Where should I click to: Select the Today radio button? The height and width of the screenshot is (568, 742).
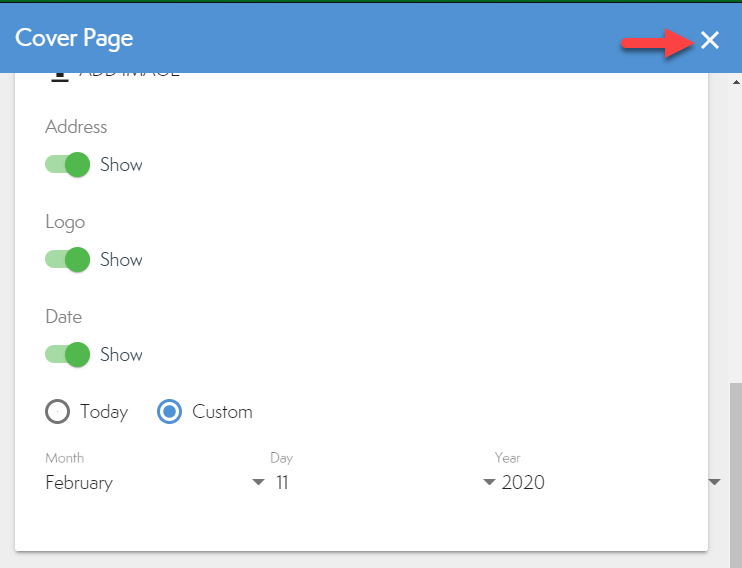click(x=58, y=411)
